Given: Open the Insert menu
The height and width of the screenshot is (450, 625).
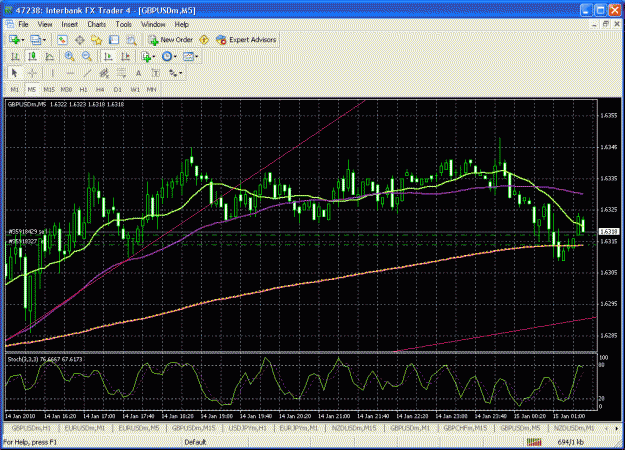Looking at the screenshot, I should 70,24.
